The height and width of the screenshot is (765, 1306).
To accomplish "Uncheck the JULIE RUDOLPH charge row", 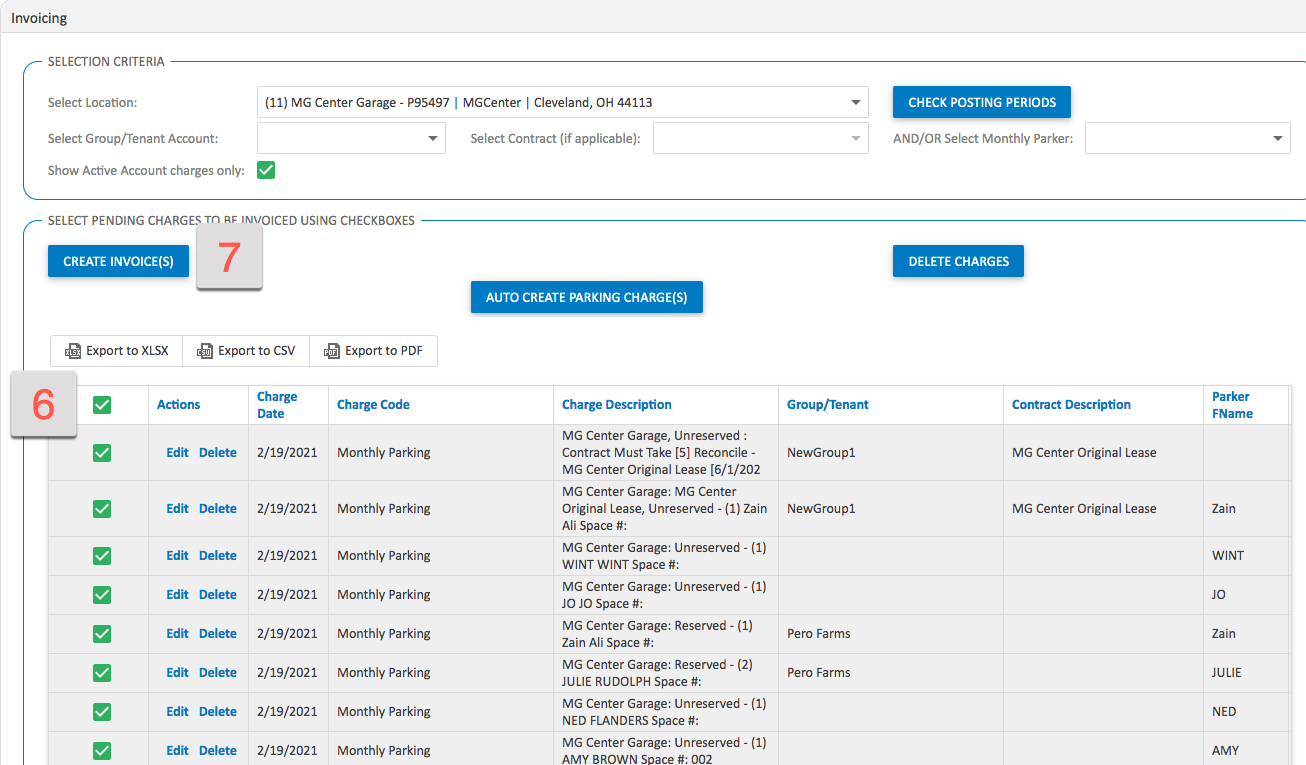I will click(101, 673).
